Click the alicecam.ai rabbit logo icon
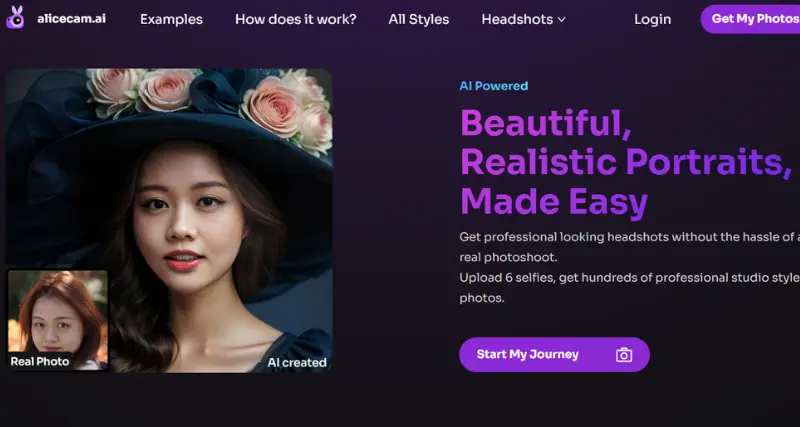 point(15,18)
